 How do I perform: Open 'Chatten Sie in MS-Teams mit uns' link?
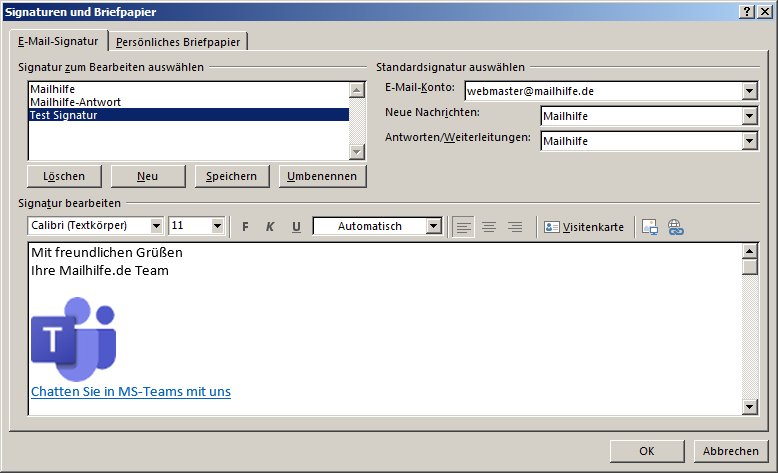131,391
